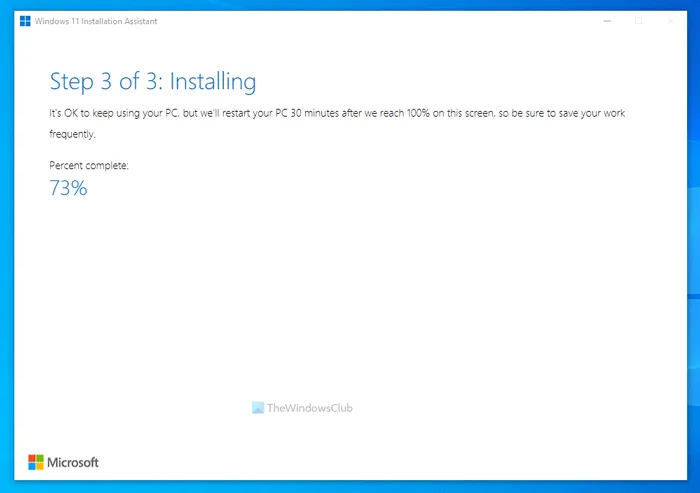Close the Windows 11 Installation Assistant
The width and height of the screenshot is (700, 493).
pyautogui.click(x=671, y=21)
